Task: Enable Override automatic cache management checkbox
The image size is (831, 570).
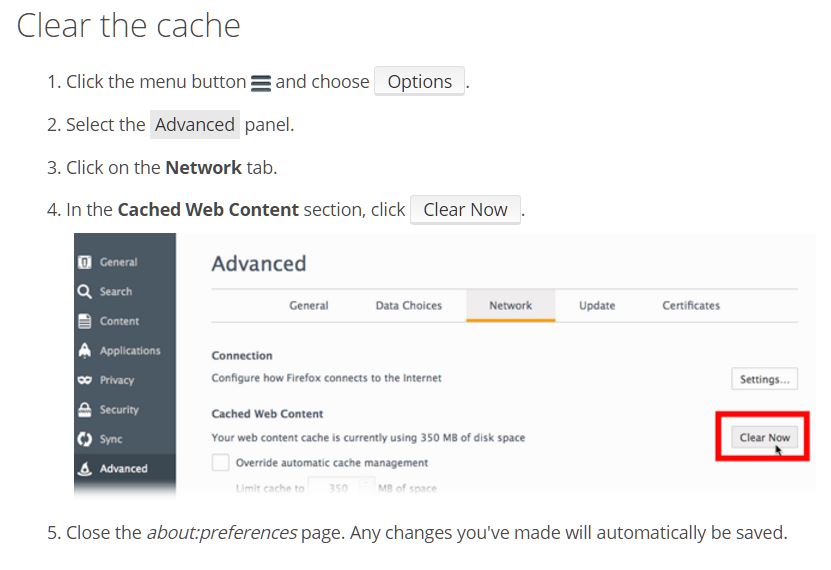Action: point(220,463)
